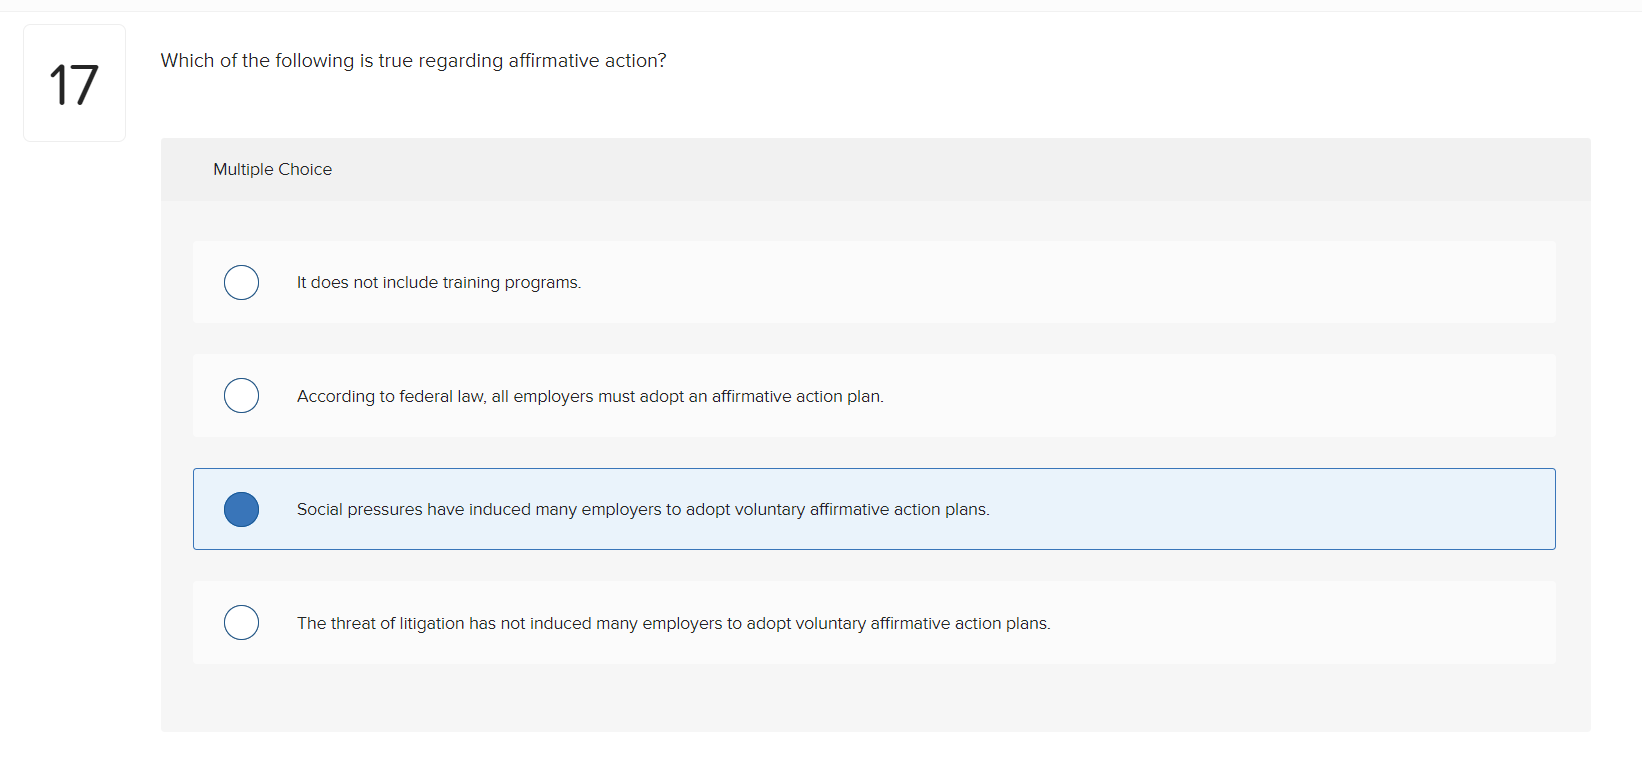Click the federal law answer text
Image resolution: width=1642 pixels, height=757 pixels.
coord(589,396)
